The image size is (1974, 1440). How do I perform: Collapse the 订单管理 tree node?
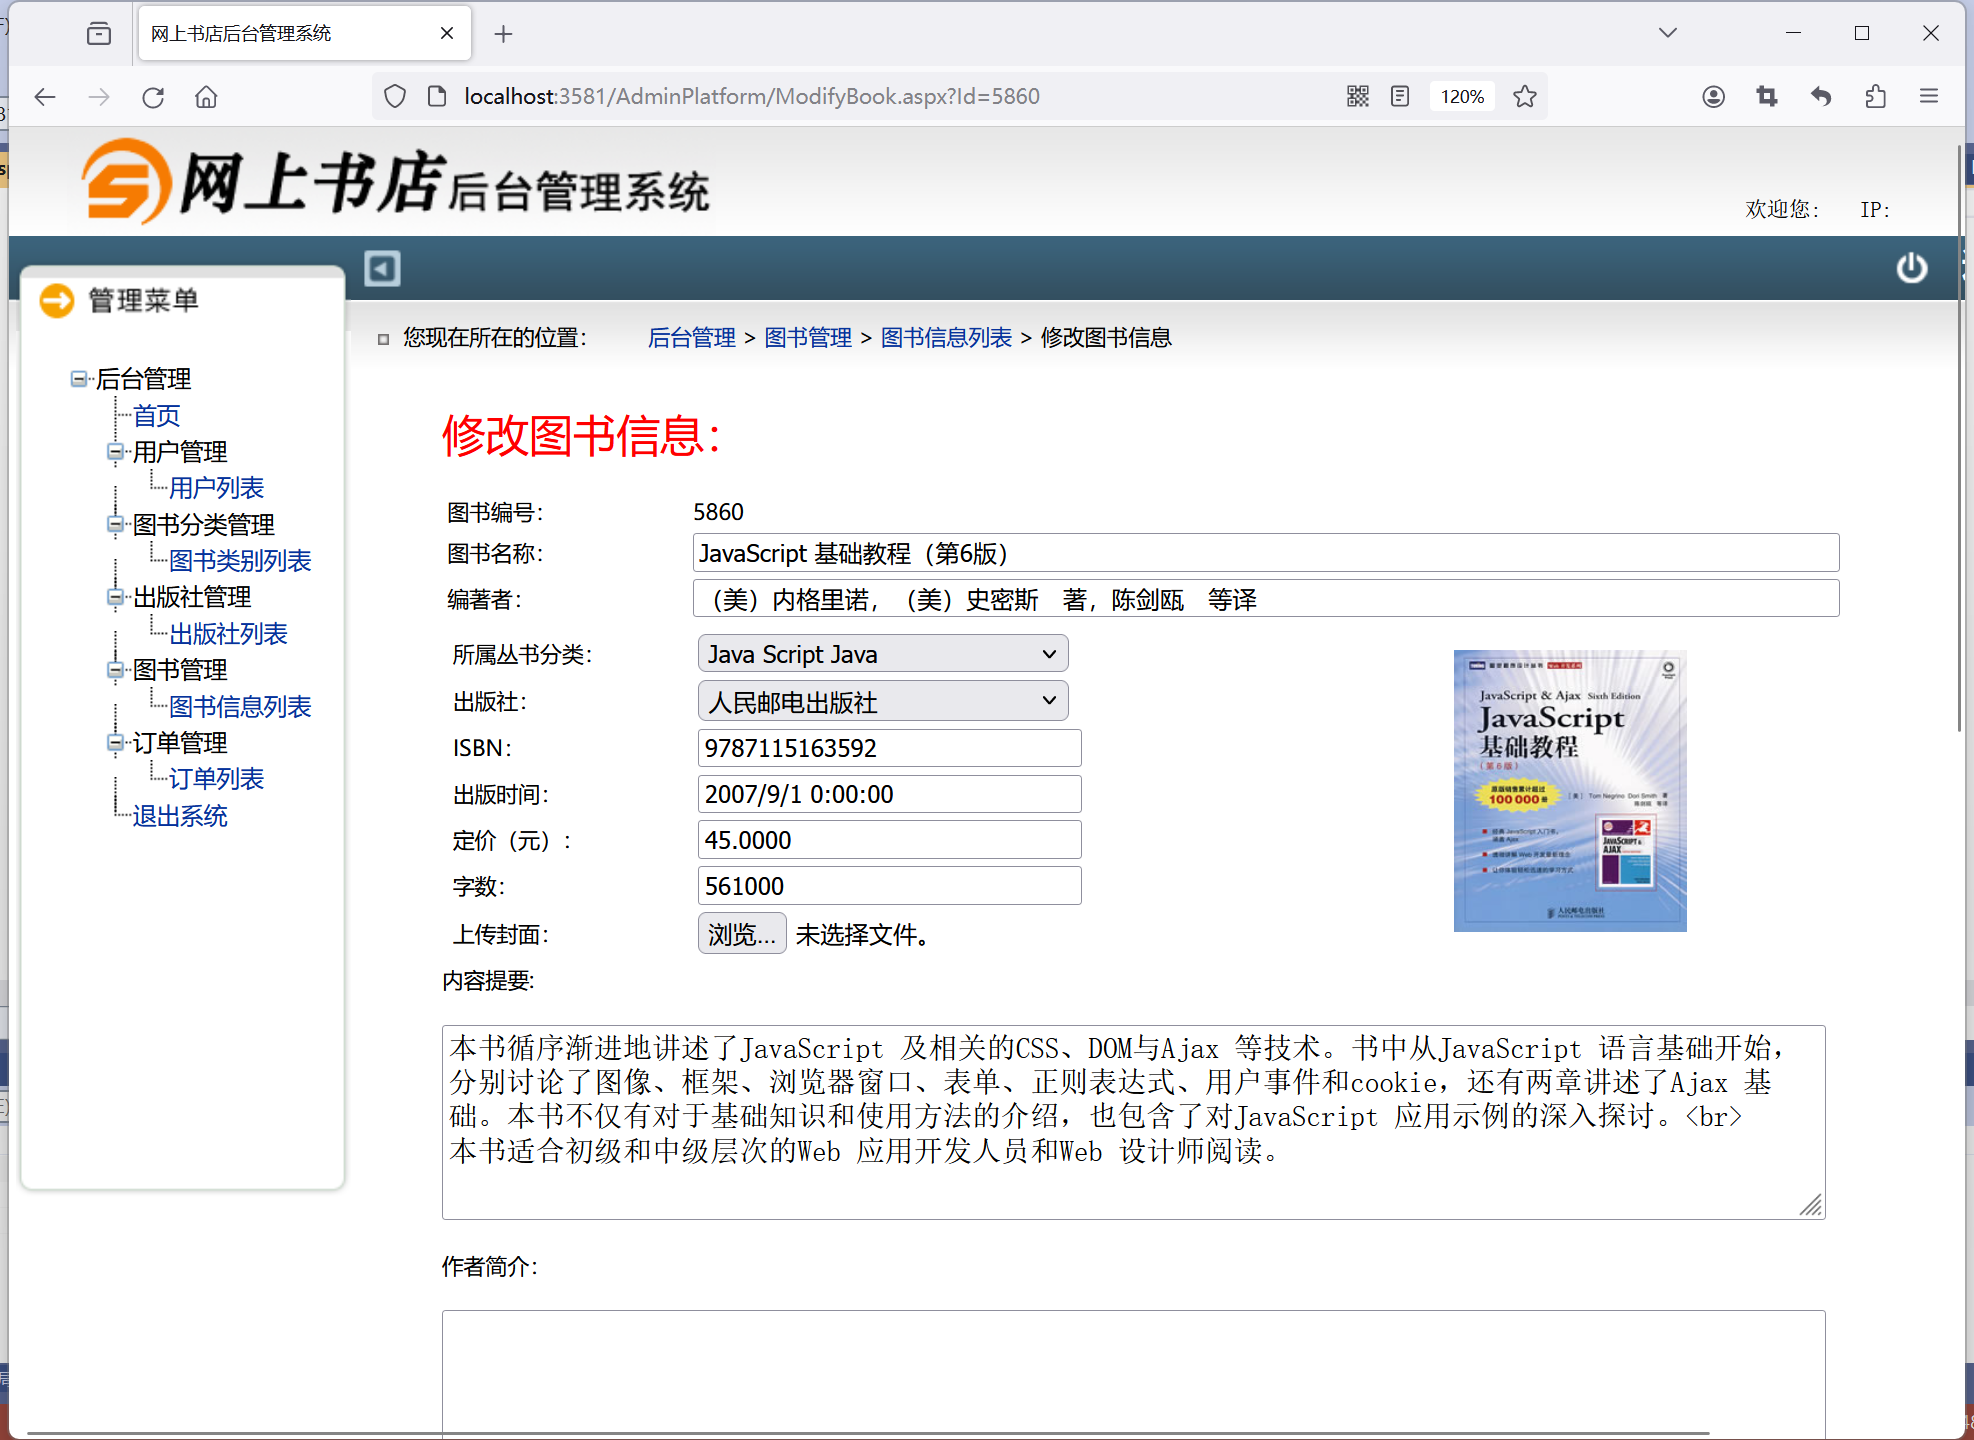tap(115, 743)
